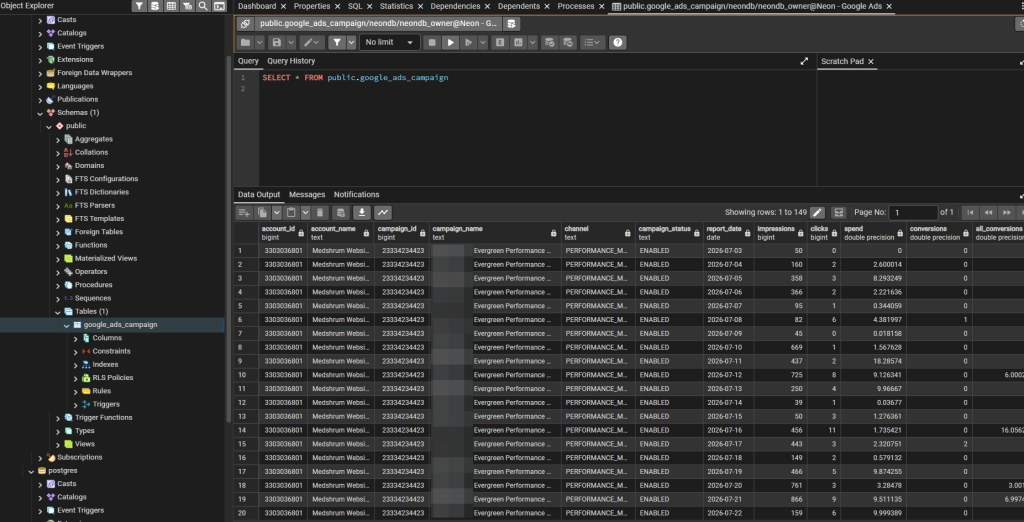This screenshot has height=522, width=1024.
Task: Open the No limit rows dropdown
Action: (390, 42)
